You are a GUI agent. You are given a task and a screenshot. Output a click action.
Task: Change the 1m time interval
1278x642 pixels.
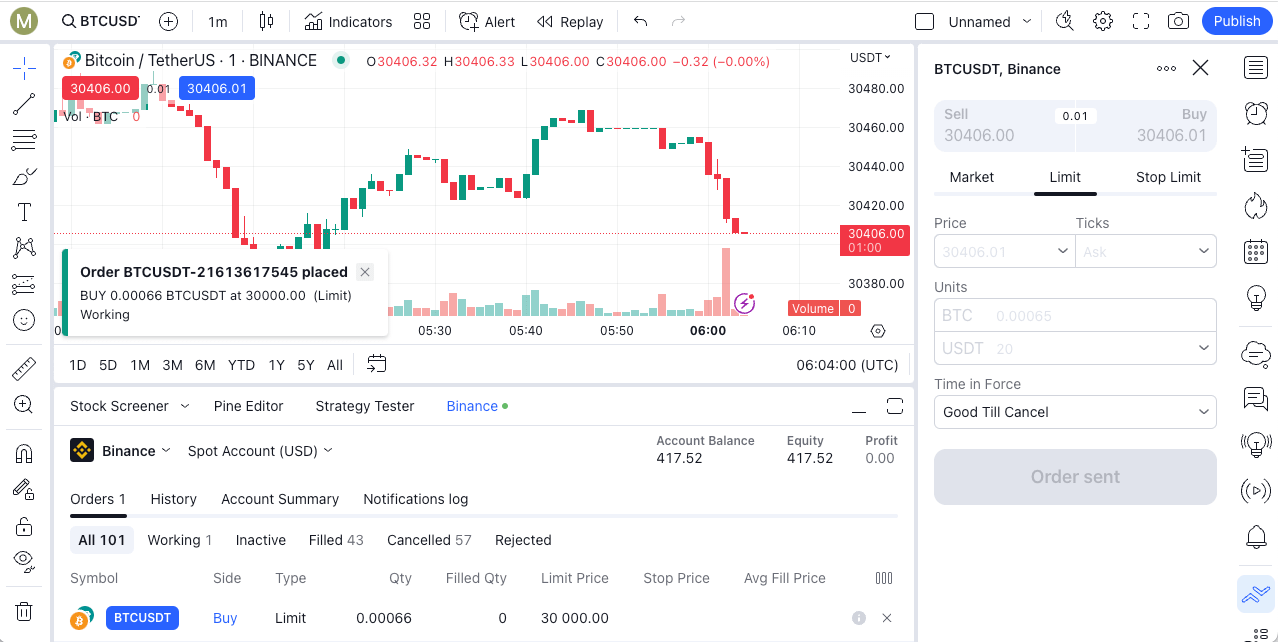[x=217, y=21]
